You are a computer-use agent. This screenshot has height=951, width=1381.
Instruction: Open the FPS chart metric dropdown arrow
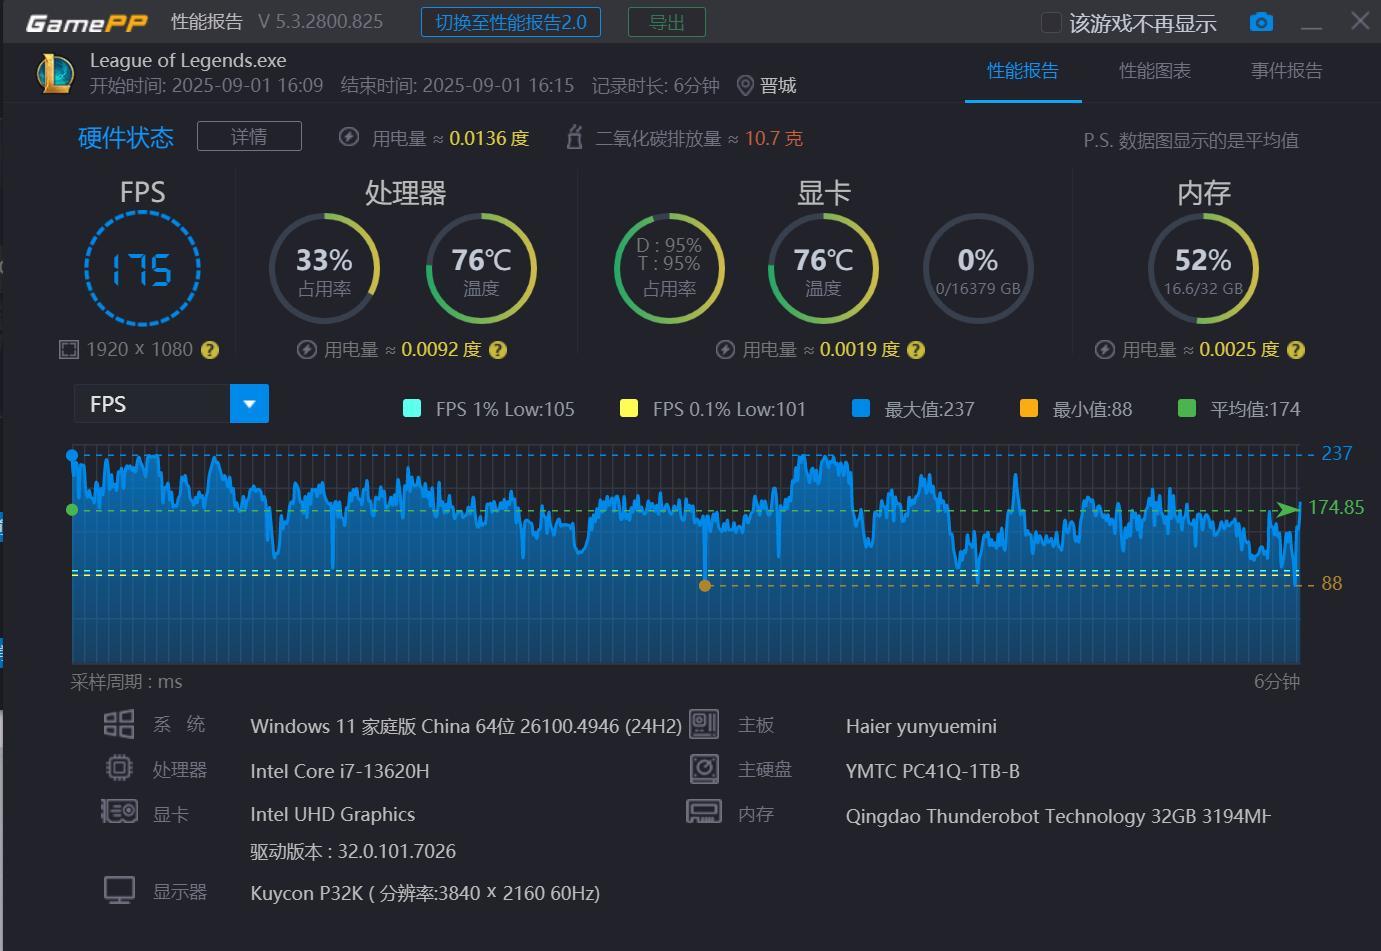[x=249, y=404]
